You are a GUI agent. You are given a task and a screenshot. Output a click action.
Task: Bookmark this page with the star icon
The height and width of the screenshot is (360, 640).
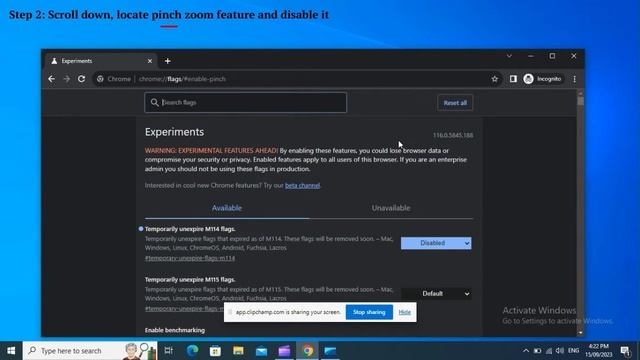tap(495, 79)
